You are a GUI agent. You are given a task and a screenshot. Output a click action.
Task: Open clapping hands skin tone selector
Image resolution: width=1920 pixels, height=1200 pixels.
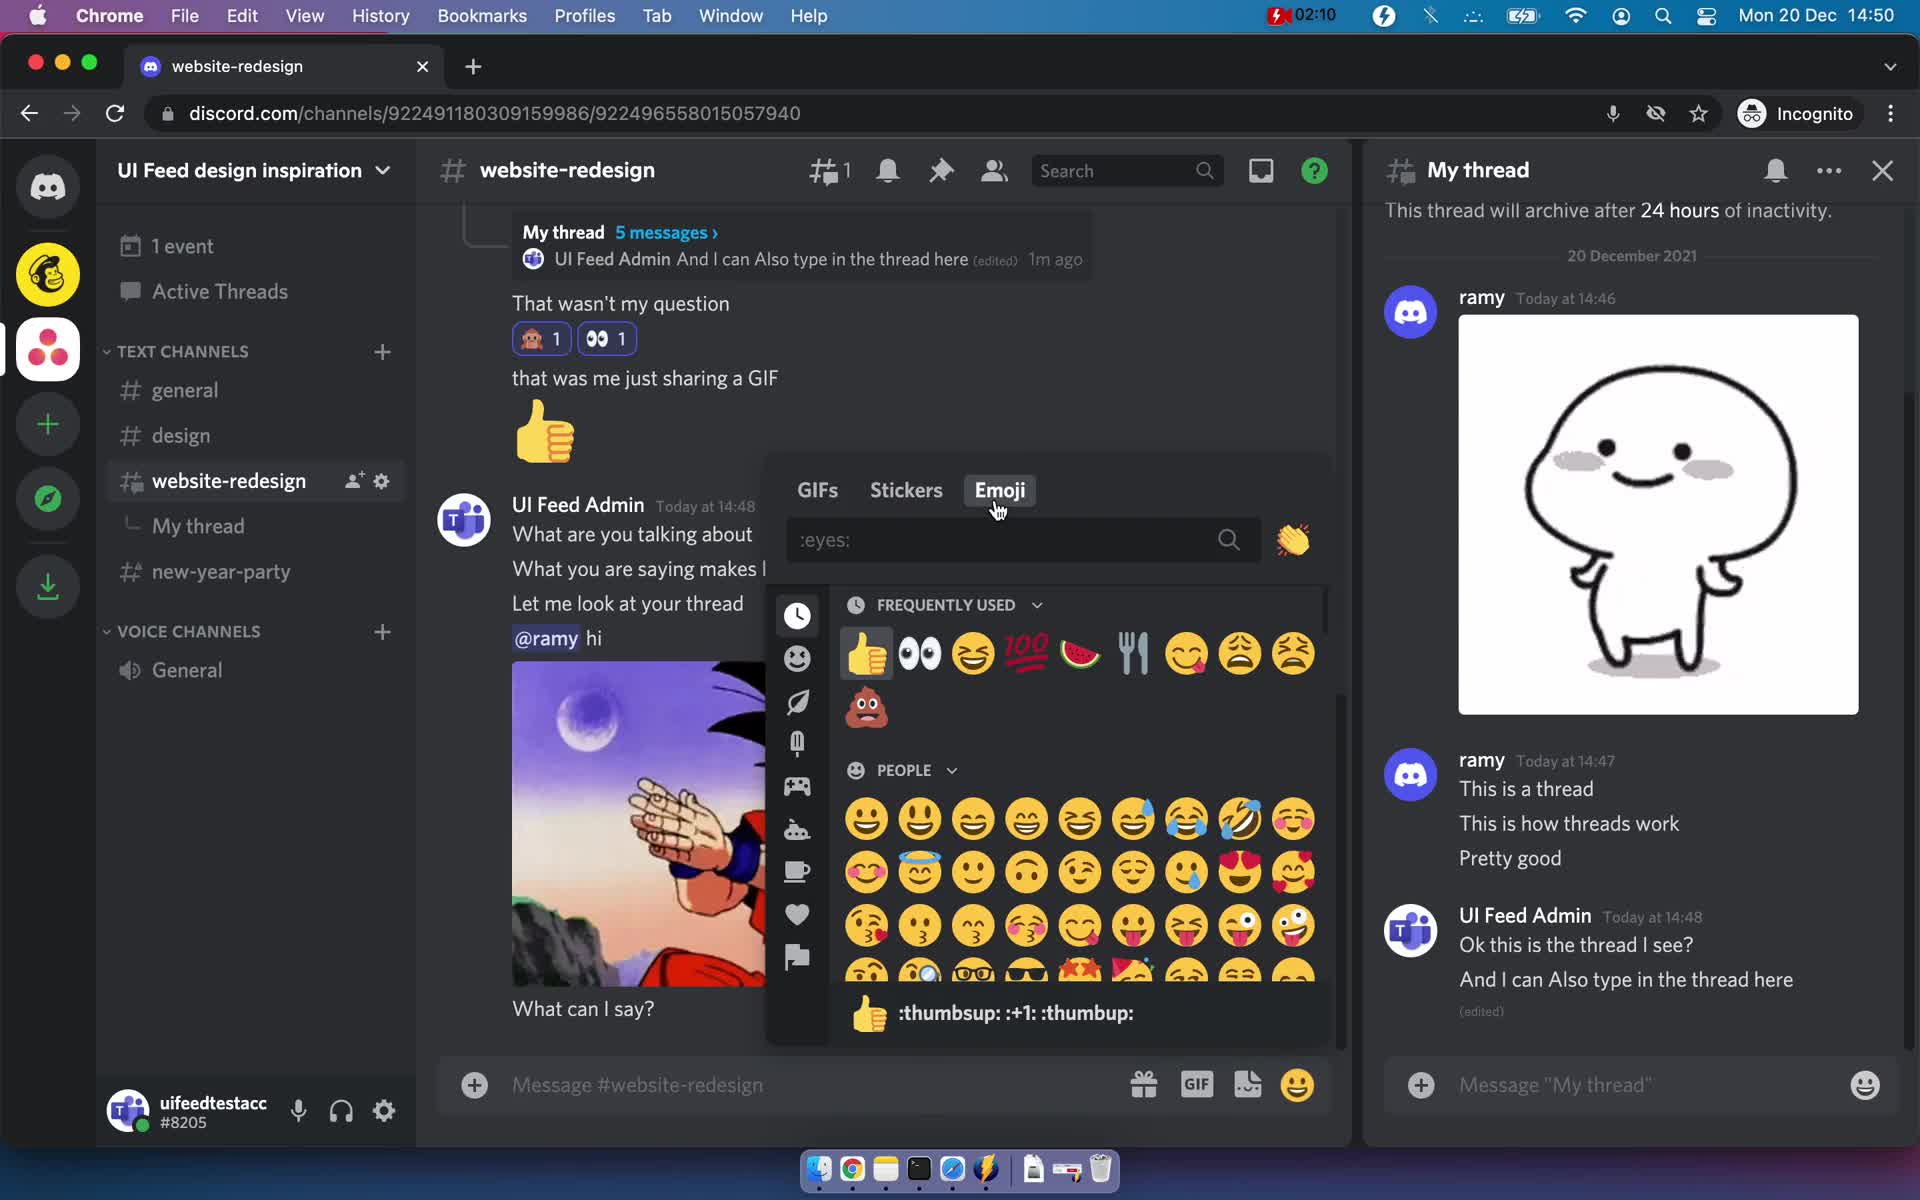pyautogui.click(x=1293, y=540)
